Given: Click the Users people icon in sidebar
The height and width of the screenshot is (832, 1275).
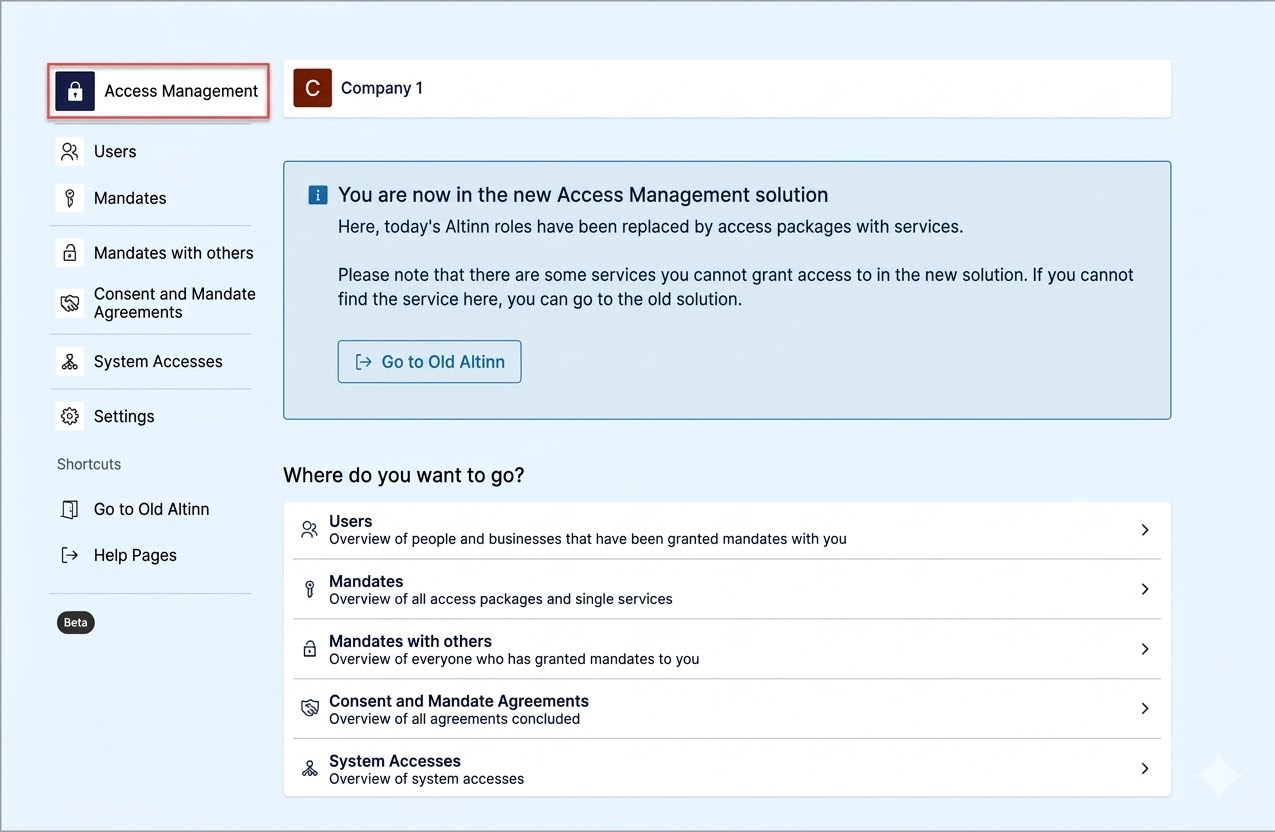Looking at the screenshot, I should click(x=69, y=152).
